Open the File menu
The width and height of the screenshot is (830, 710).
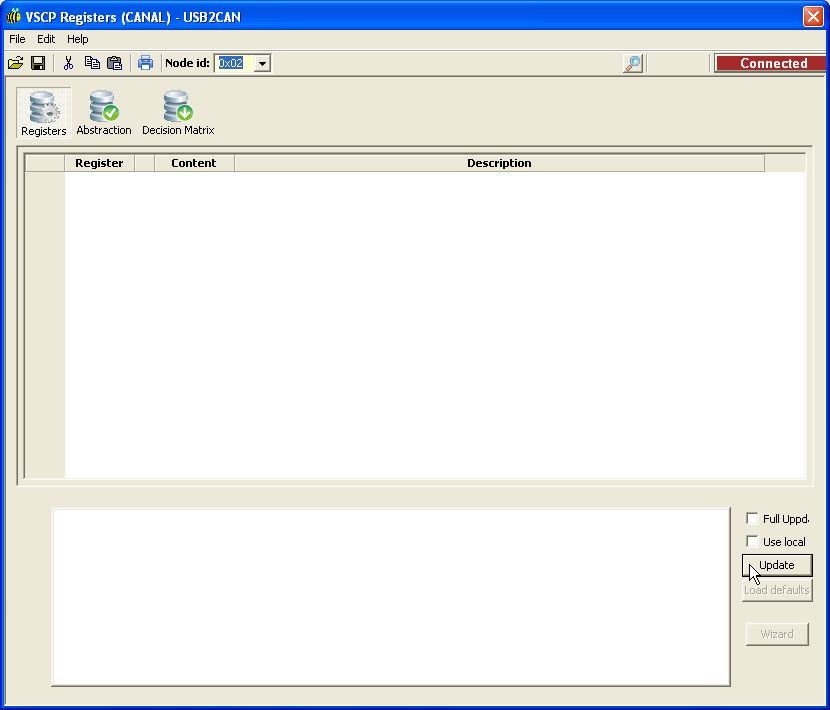coord(17,39)
